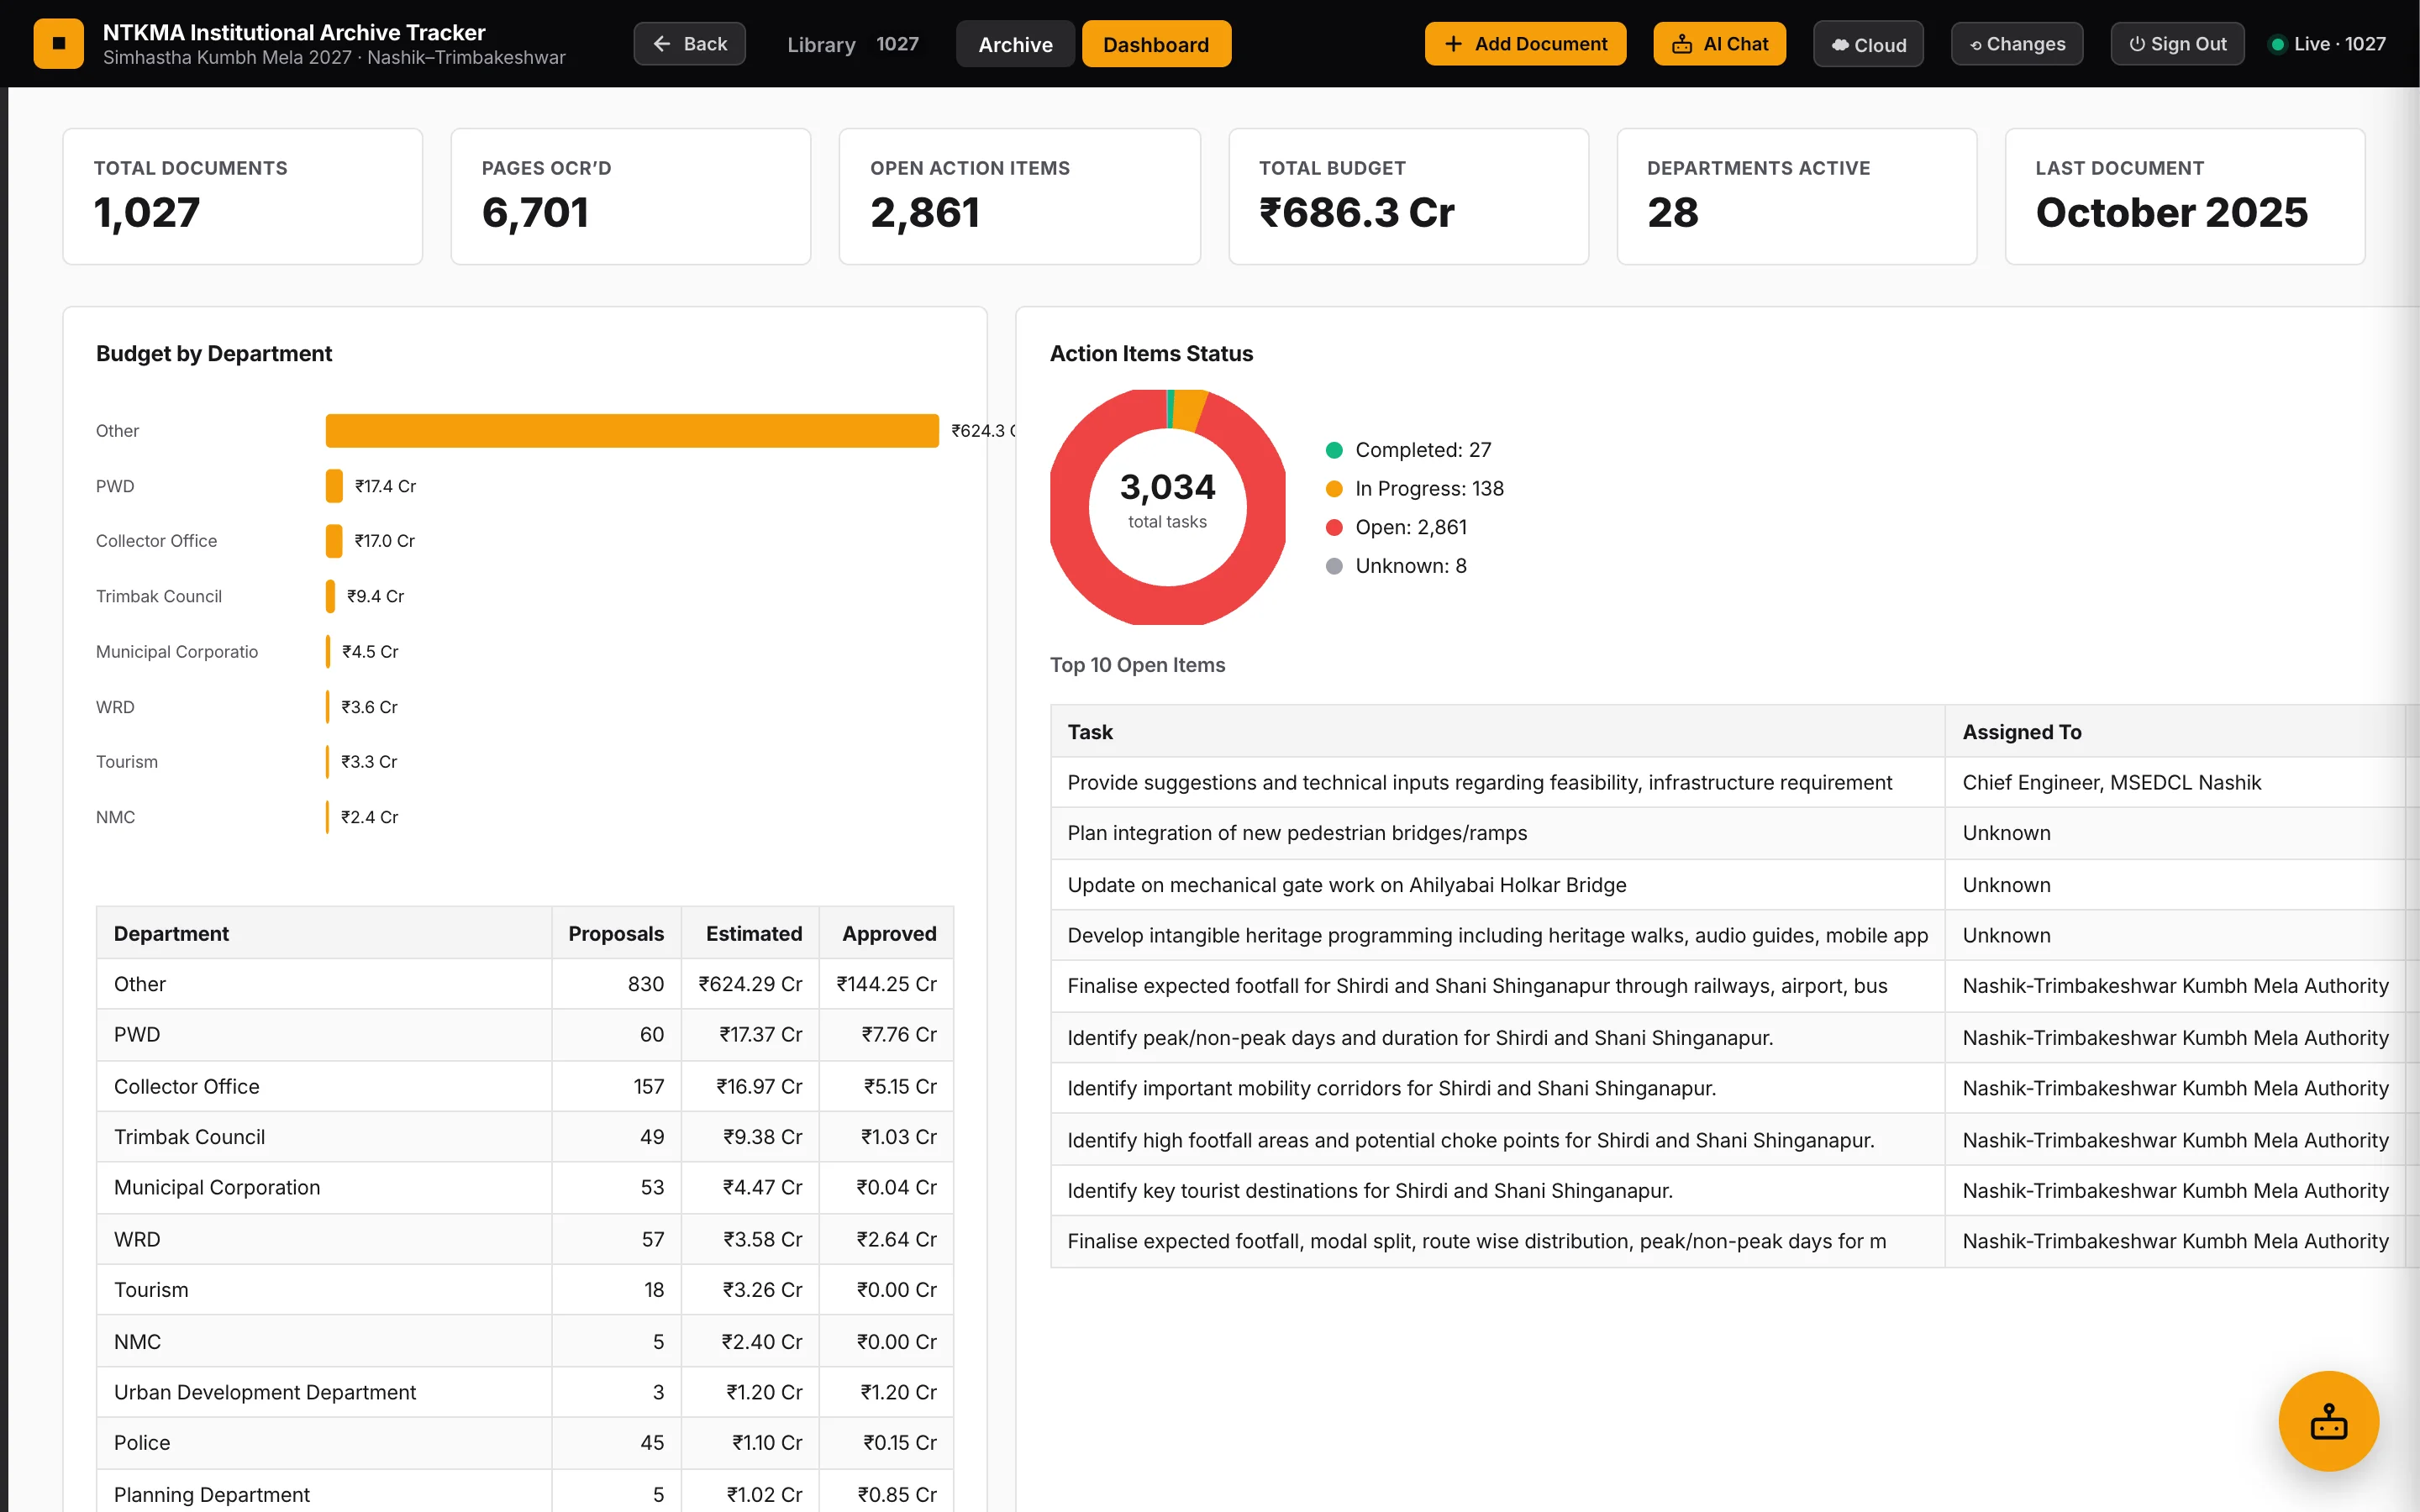Open the AI Chat button

pos(1719,44)
